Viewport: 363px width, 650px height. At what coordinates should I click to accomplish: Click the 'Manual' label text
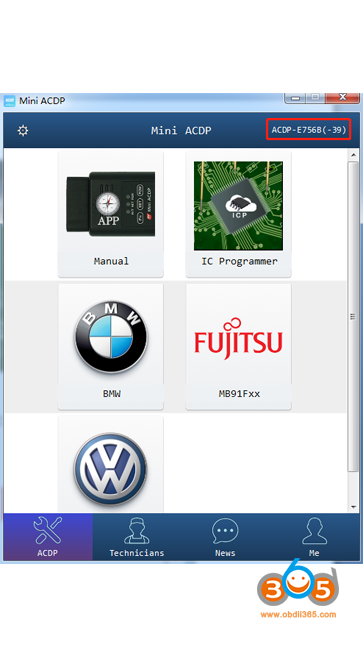pos(111,261)
